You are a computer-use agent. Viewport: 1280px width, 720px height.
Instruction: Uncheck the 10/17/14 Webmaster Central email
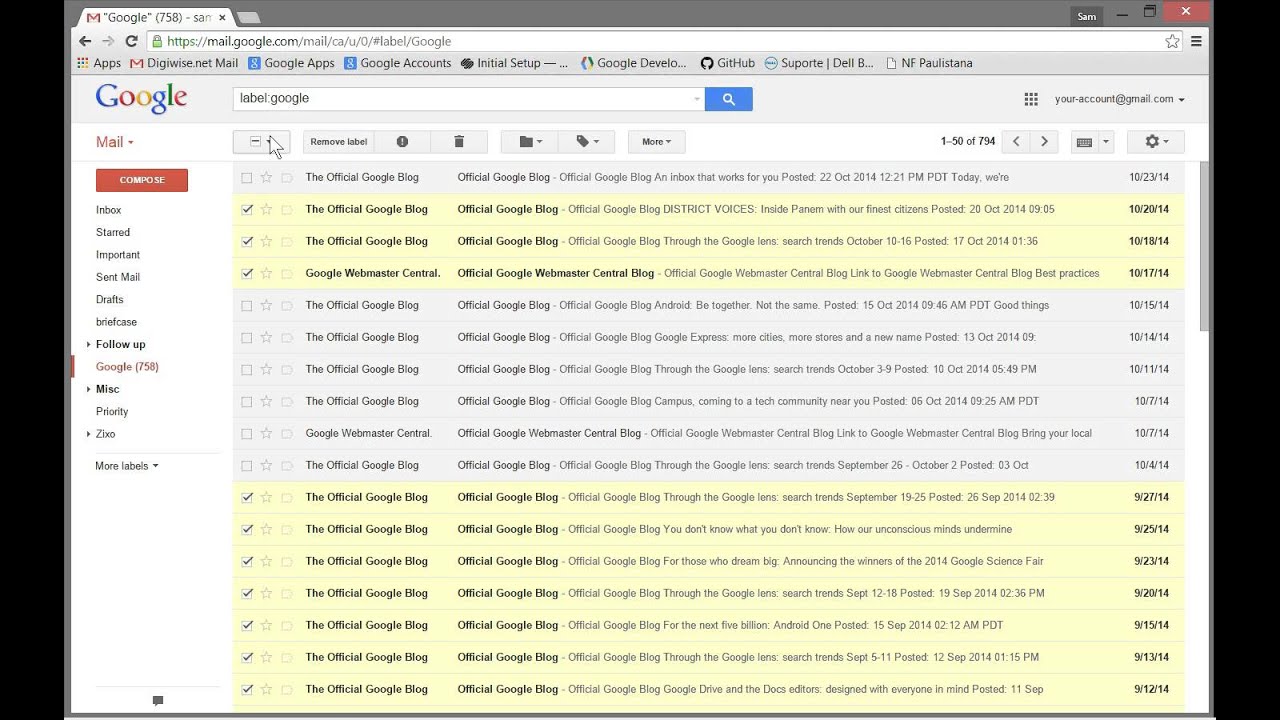(247, 273)
